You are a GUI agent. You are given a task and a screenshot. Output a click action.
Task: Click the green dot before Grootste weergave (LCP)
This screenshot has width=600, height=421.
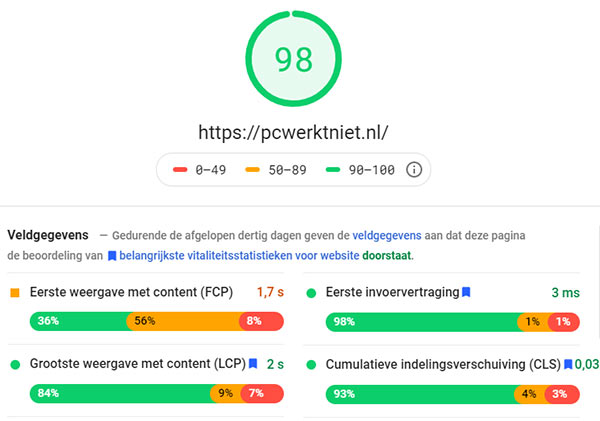15,364
